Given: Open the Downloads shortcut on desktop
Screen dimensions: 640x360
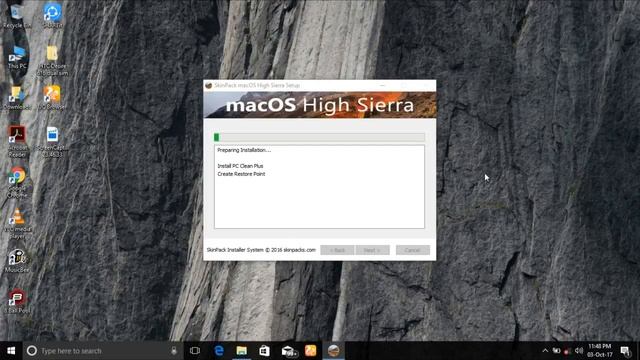Looking at the screenshot, I should (x=17, y=98).
